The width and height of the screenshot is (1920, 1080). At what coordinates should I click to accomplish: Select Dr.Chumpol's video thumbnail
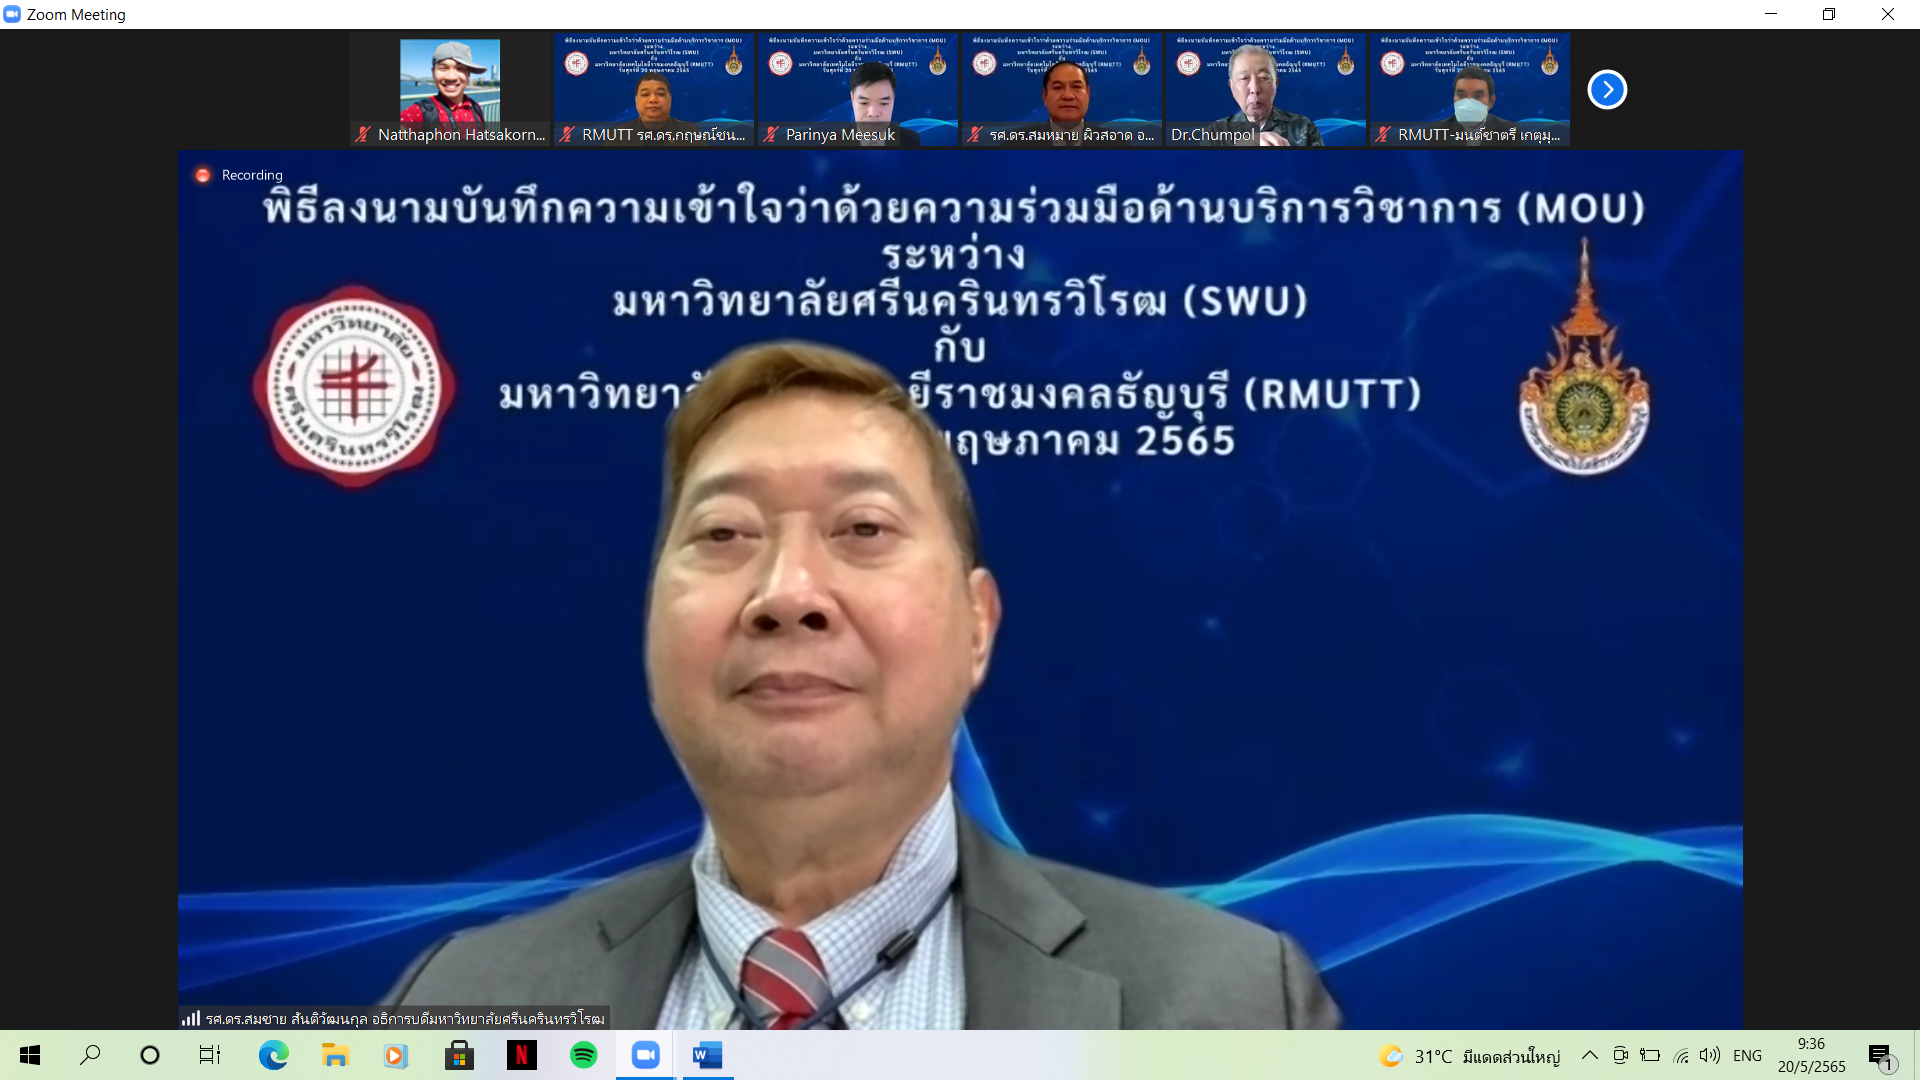tap(1266, 90)
